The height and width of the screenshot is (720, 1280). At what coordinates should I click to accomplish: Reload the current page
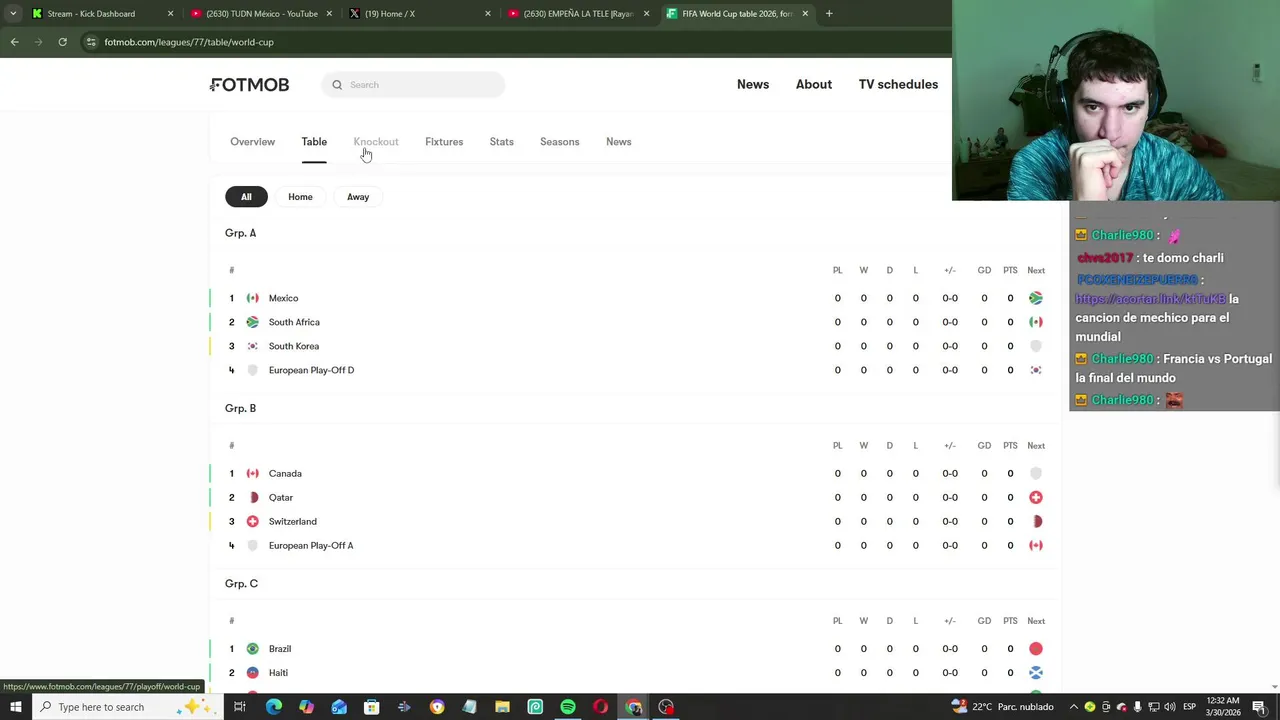tap(62, 42)
